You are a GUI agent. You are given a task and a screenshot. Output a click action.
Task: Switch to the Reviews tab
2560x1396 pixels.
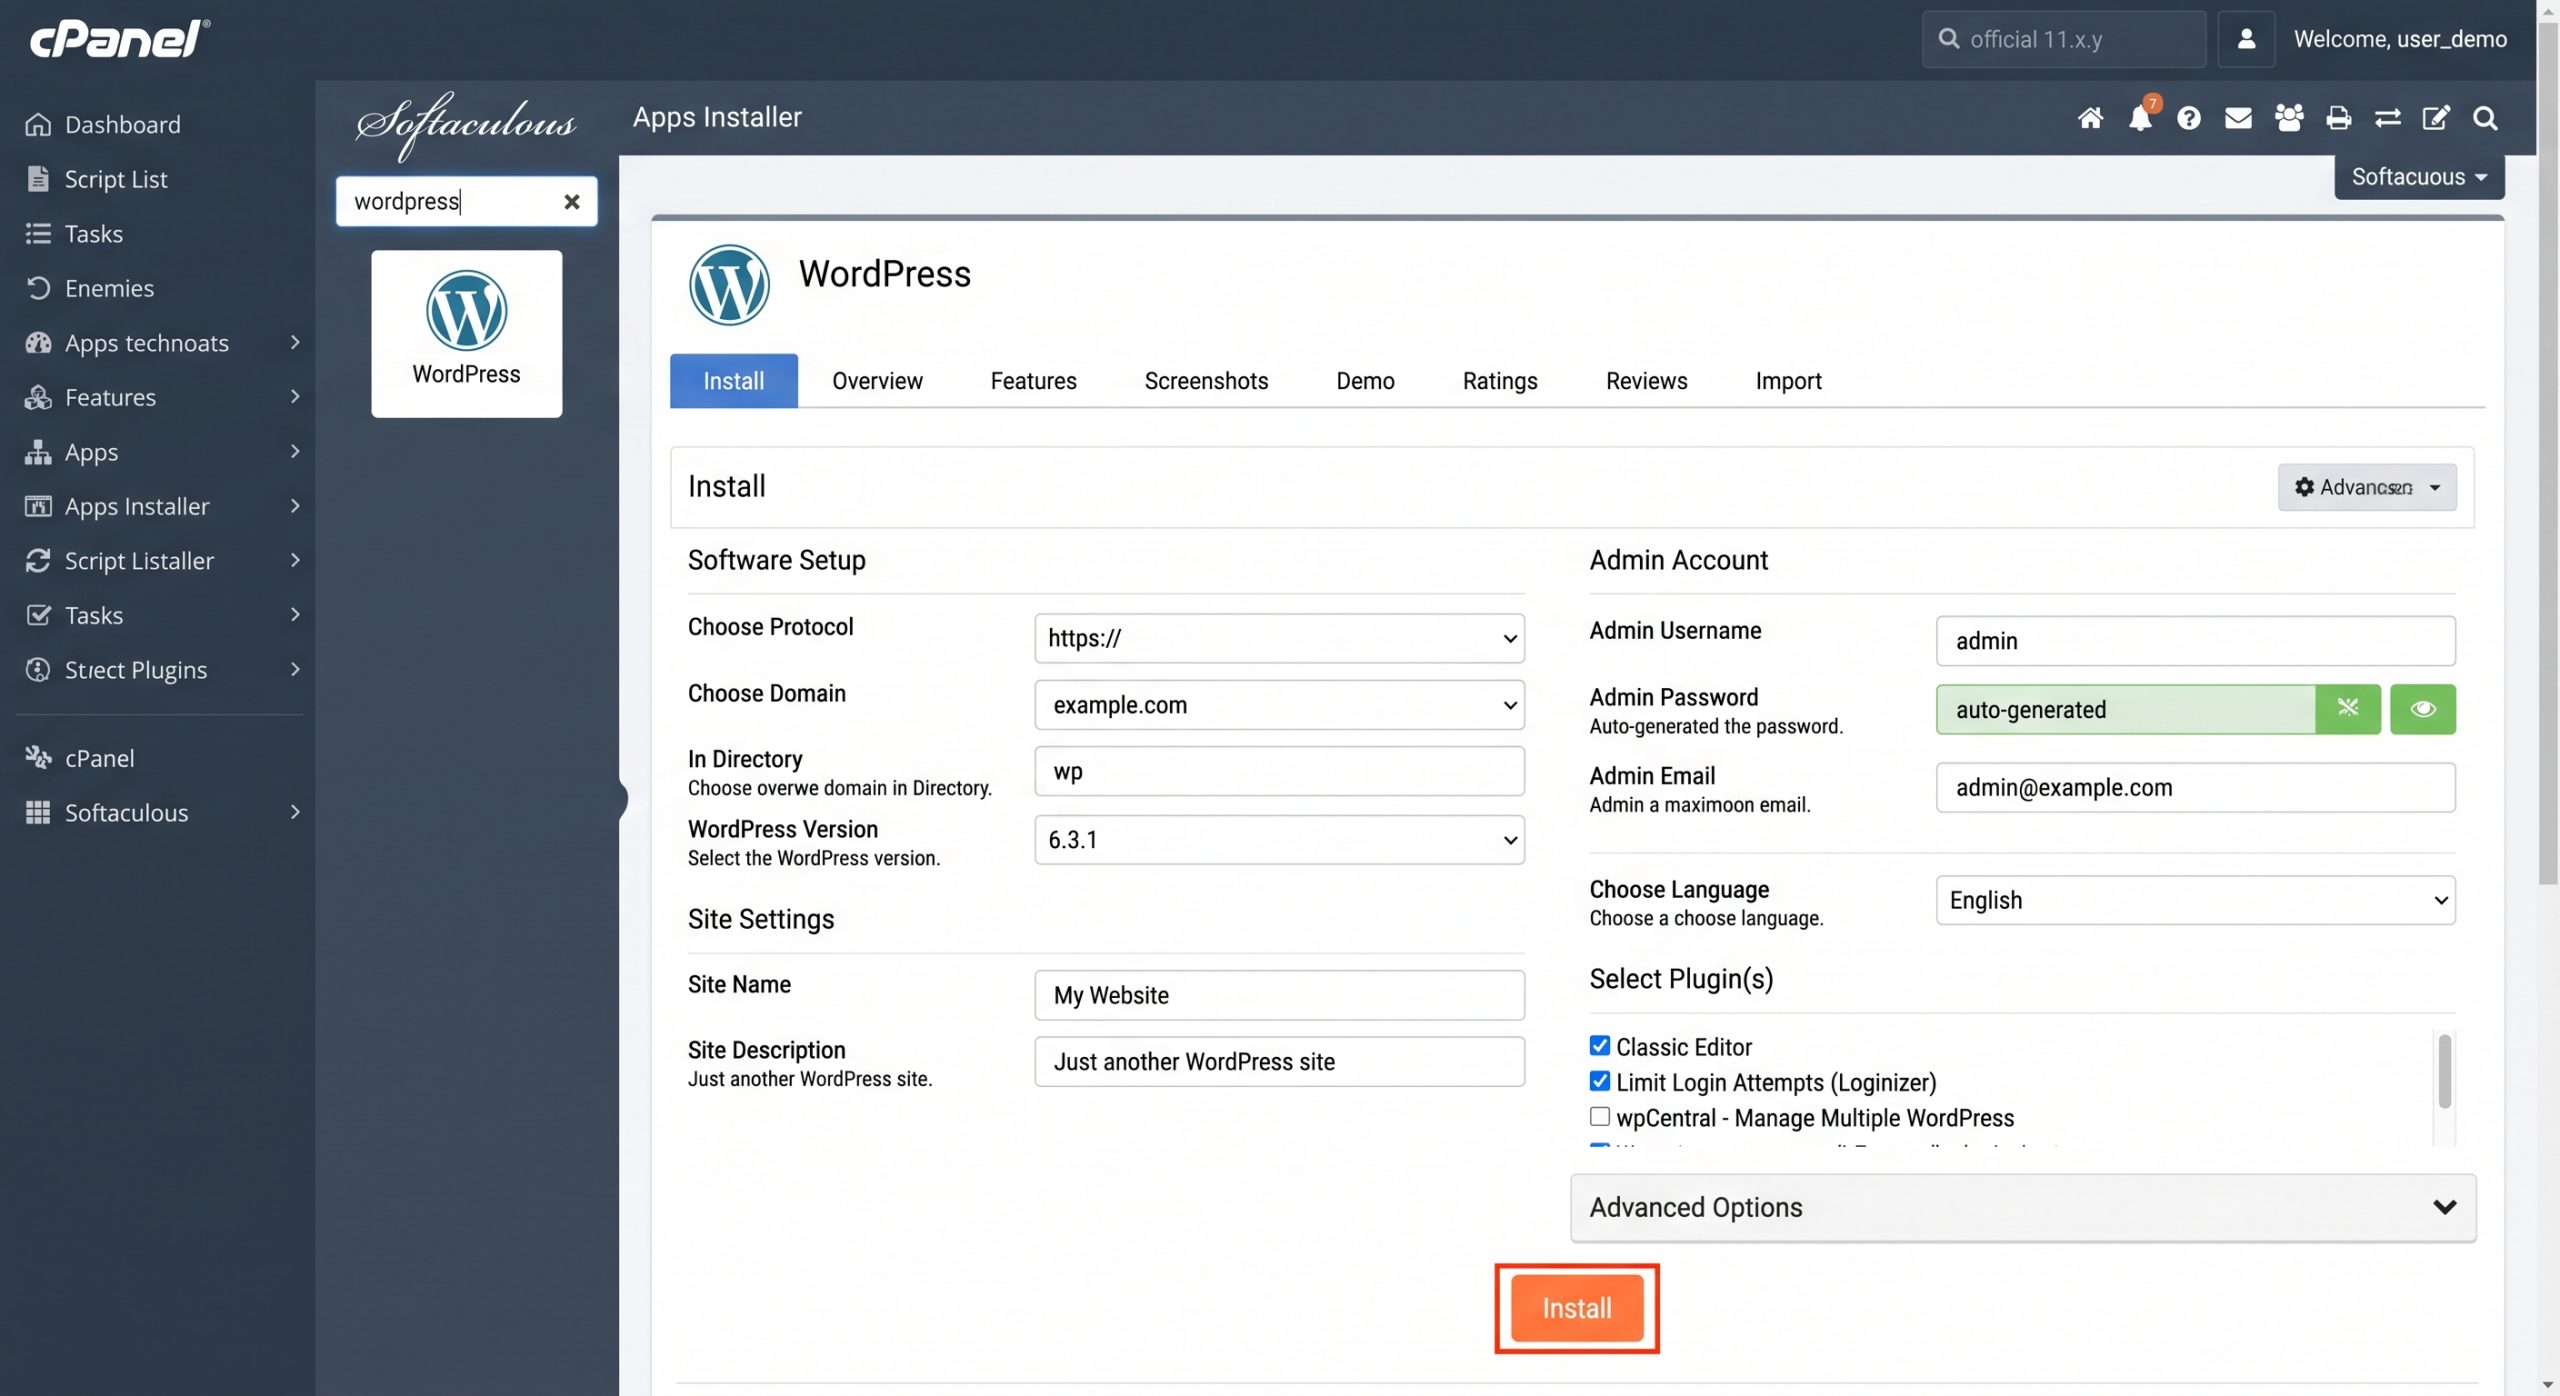coord(1646,381)
